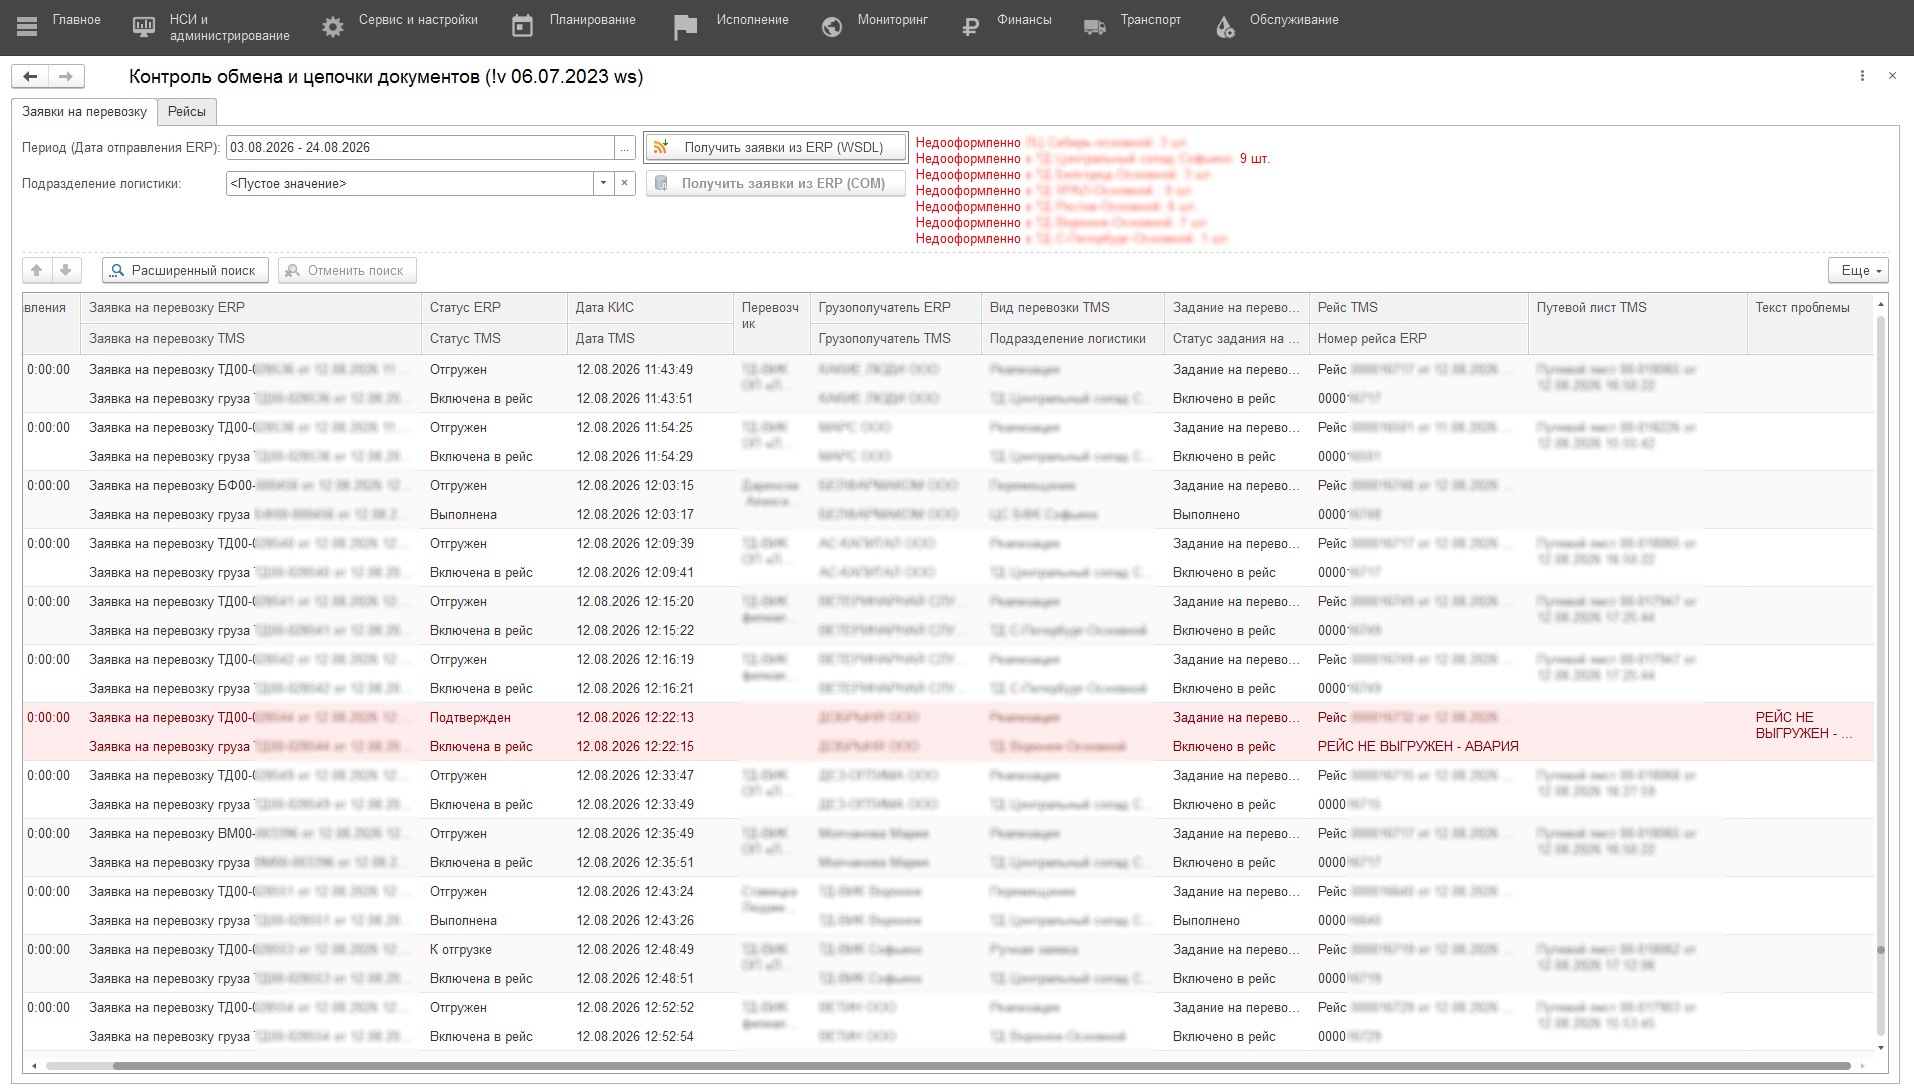
Task: Move the row down with arrow icon
Action: [x=66, y=270]
